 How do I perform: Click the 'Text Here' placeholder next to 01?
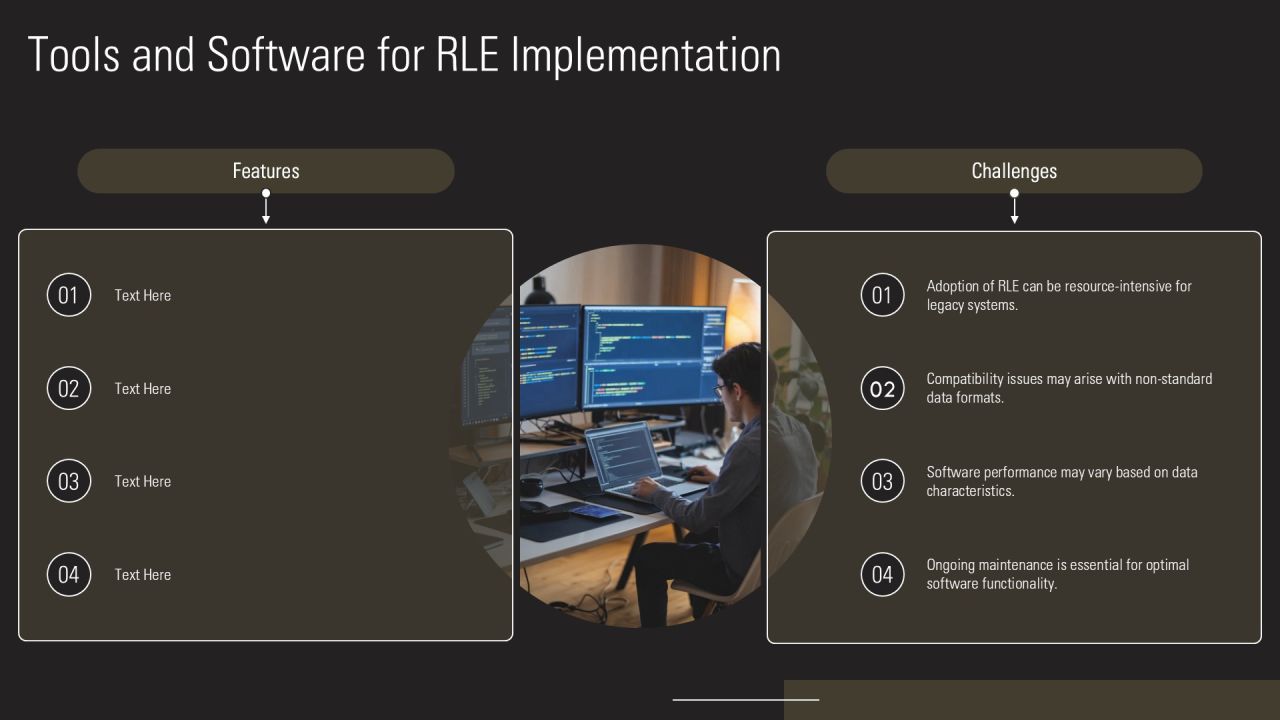tap(143, 295)
